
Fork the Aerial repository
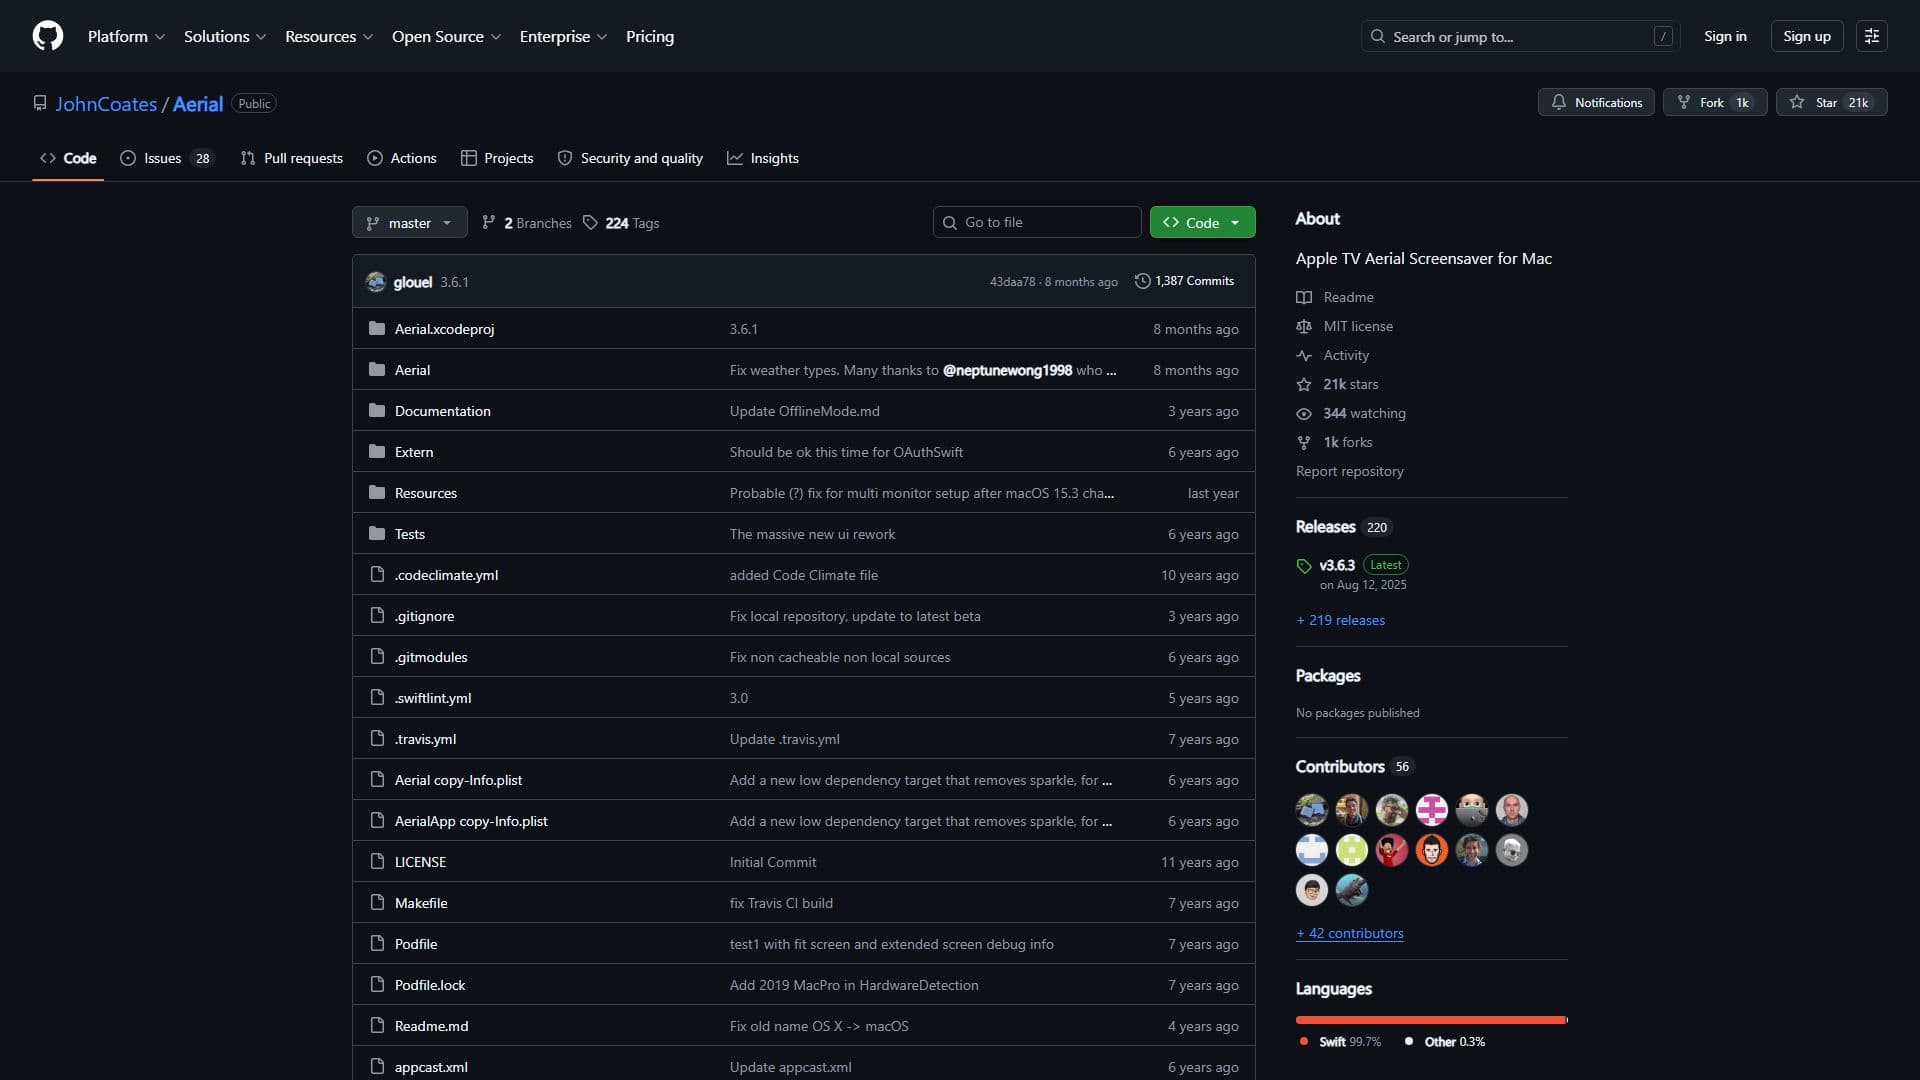(1715, 102)
